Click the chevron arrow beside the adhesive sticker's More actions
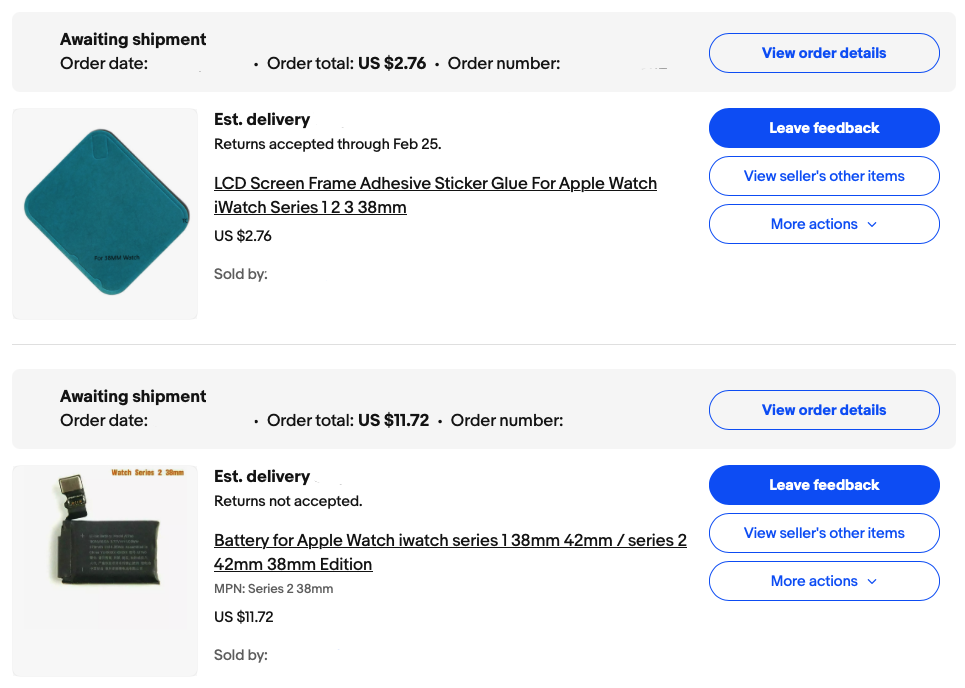 [x=872, y=224]
